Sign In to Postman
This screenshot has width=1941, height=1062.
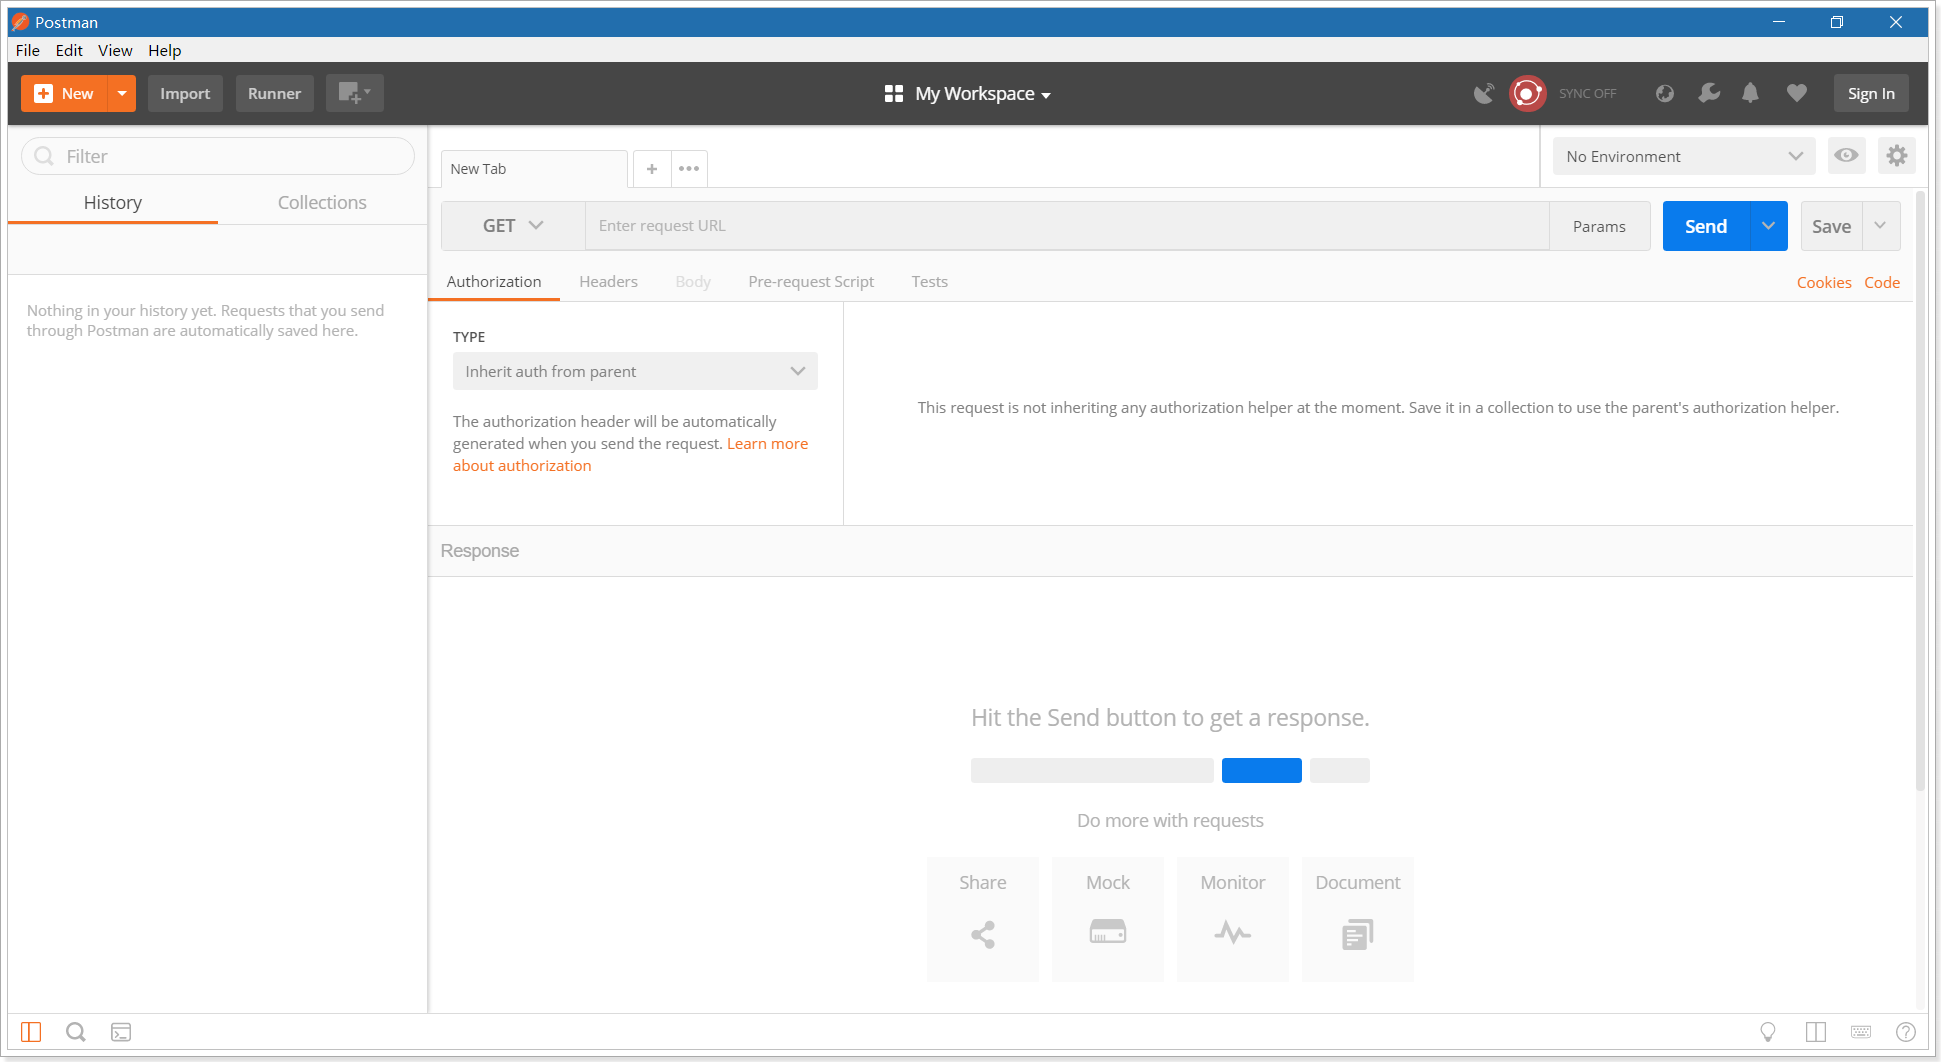coord(1871,93)
